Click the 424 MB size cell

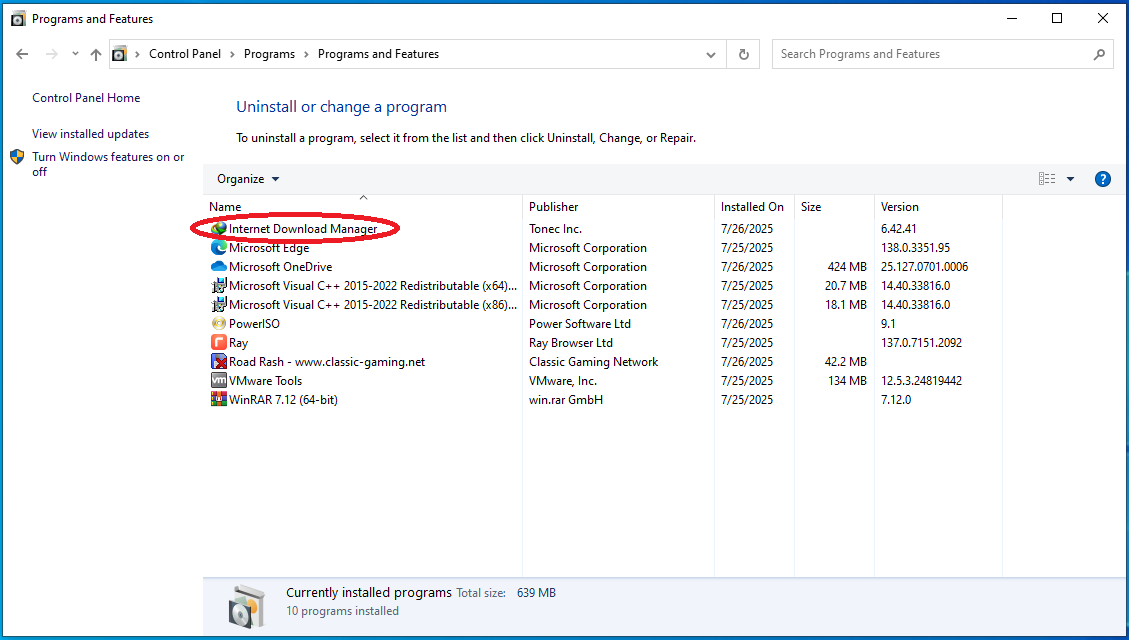tap(847, 266)
